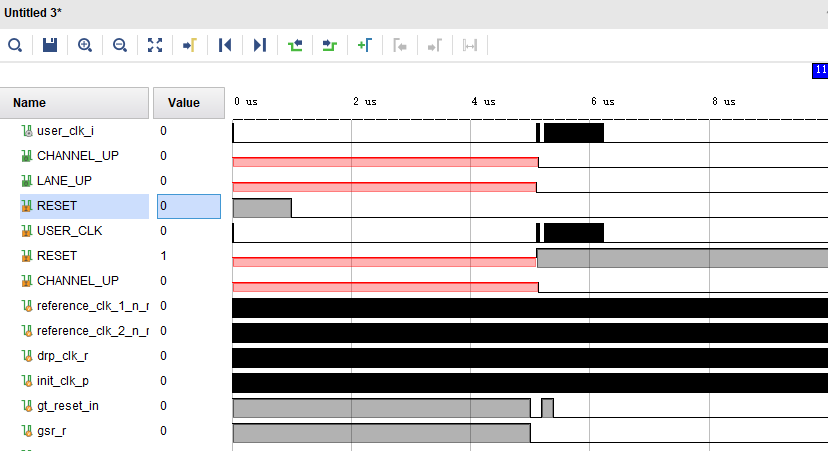Click the highlighted RESET value field
This screenshot has width=828, height=451.
tap(189, 206)
